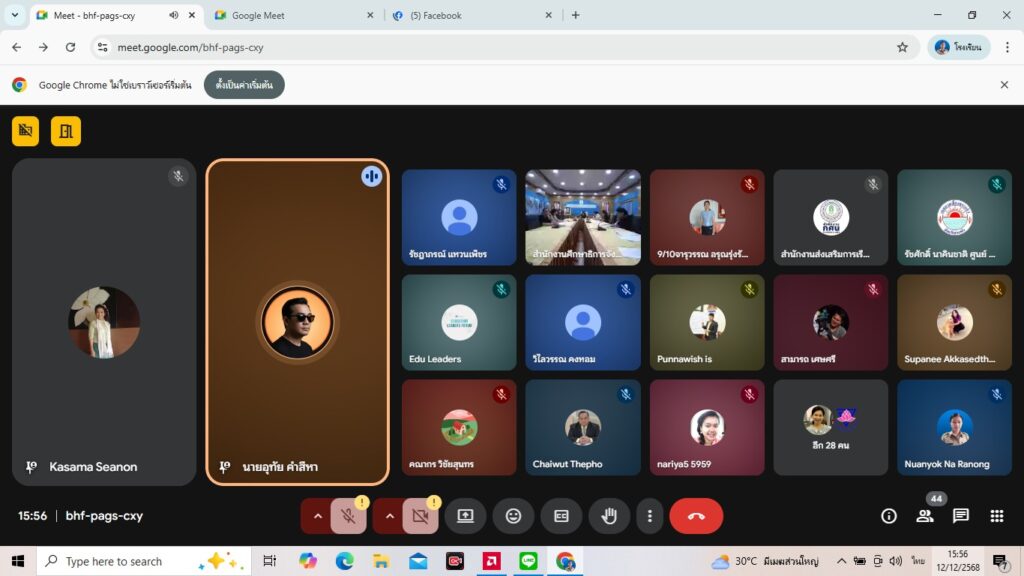
Task: Open the meeting details info icon
Action: point(888,516)
